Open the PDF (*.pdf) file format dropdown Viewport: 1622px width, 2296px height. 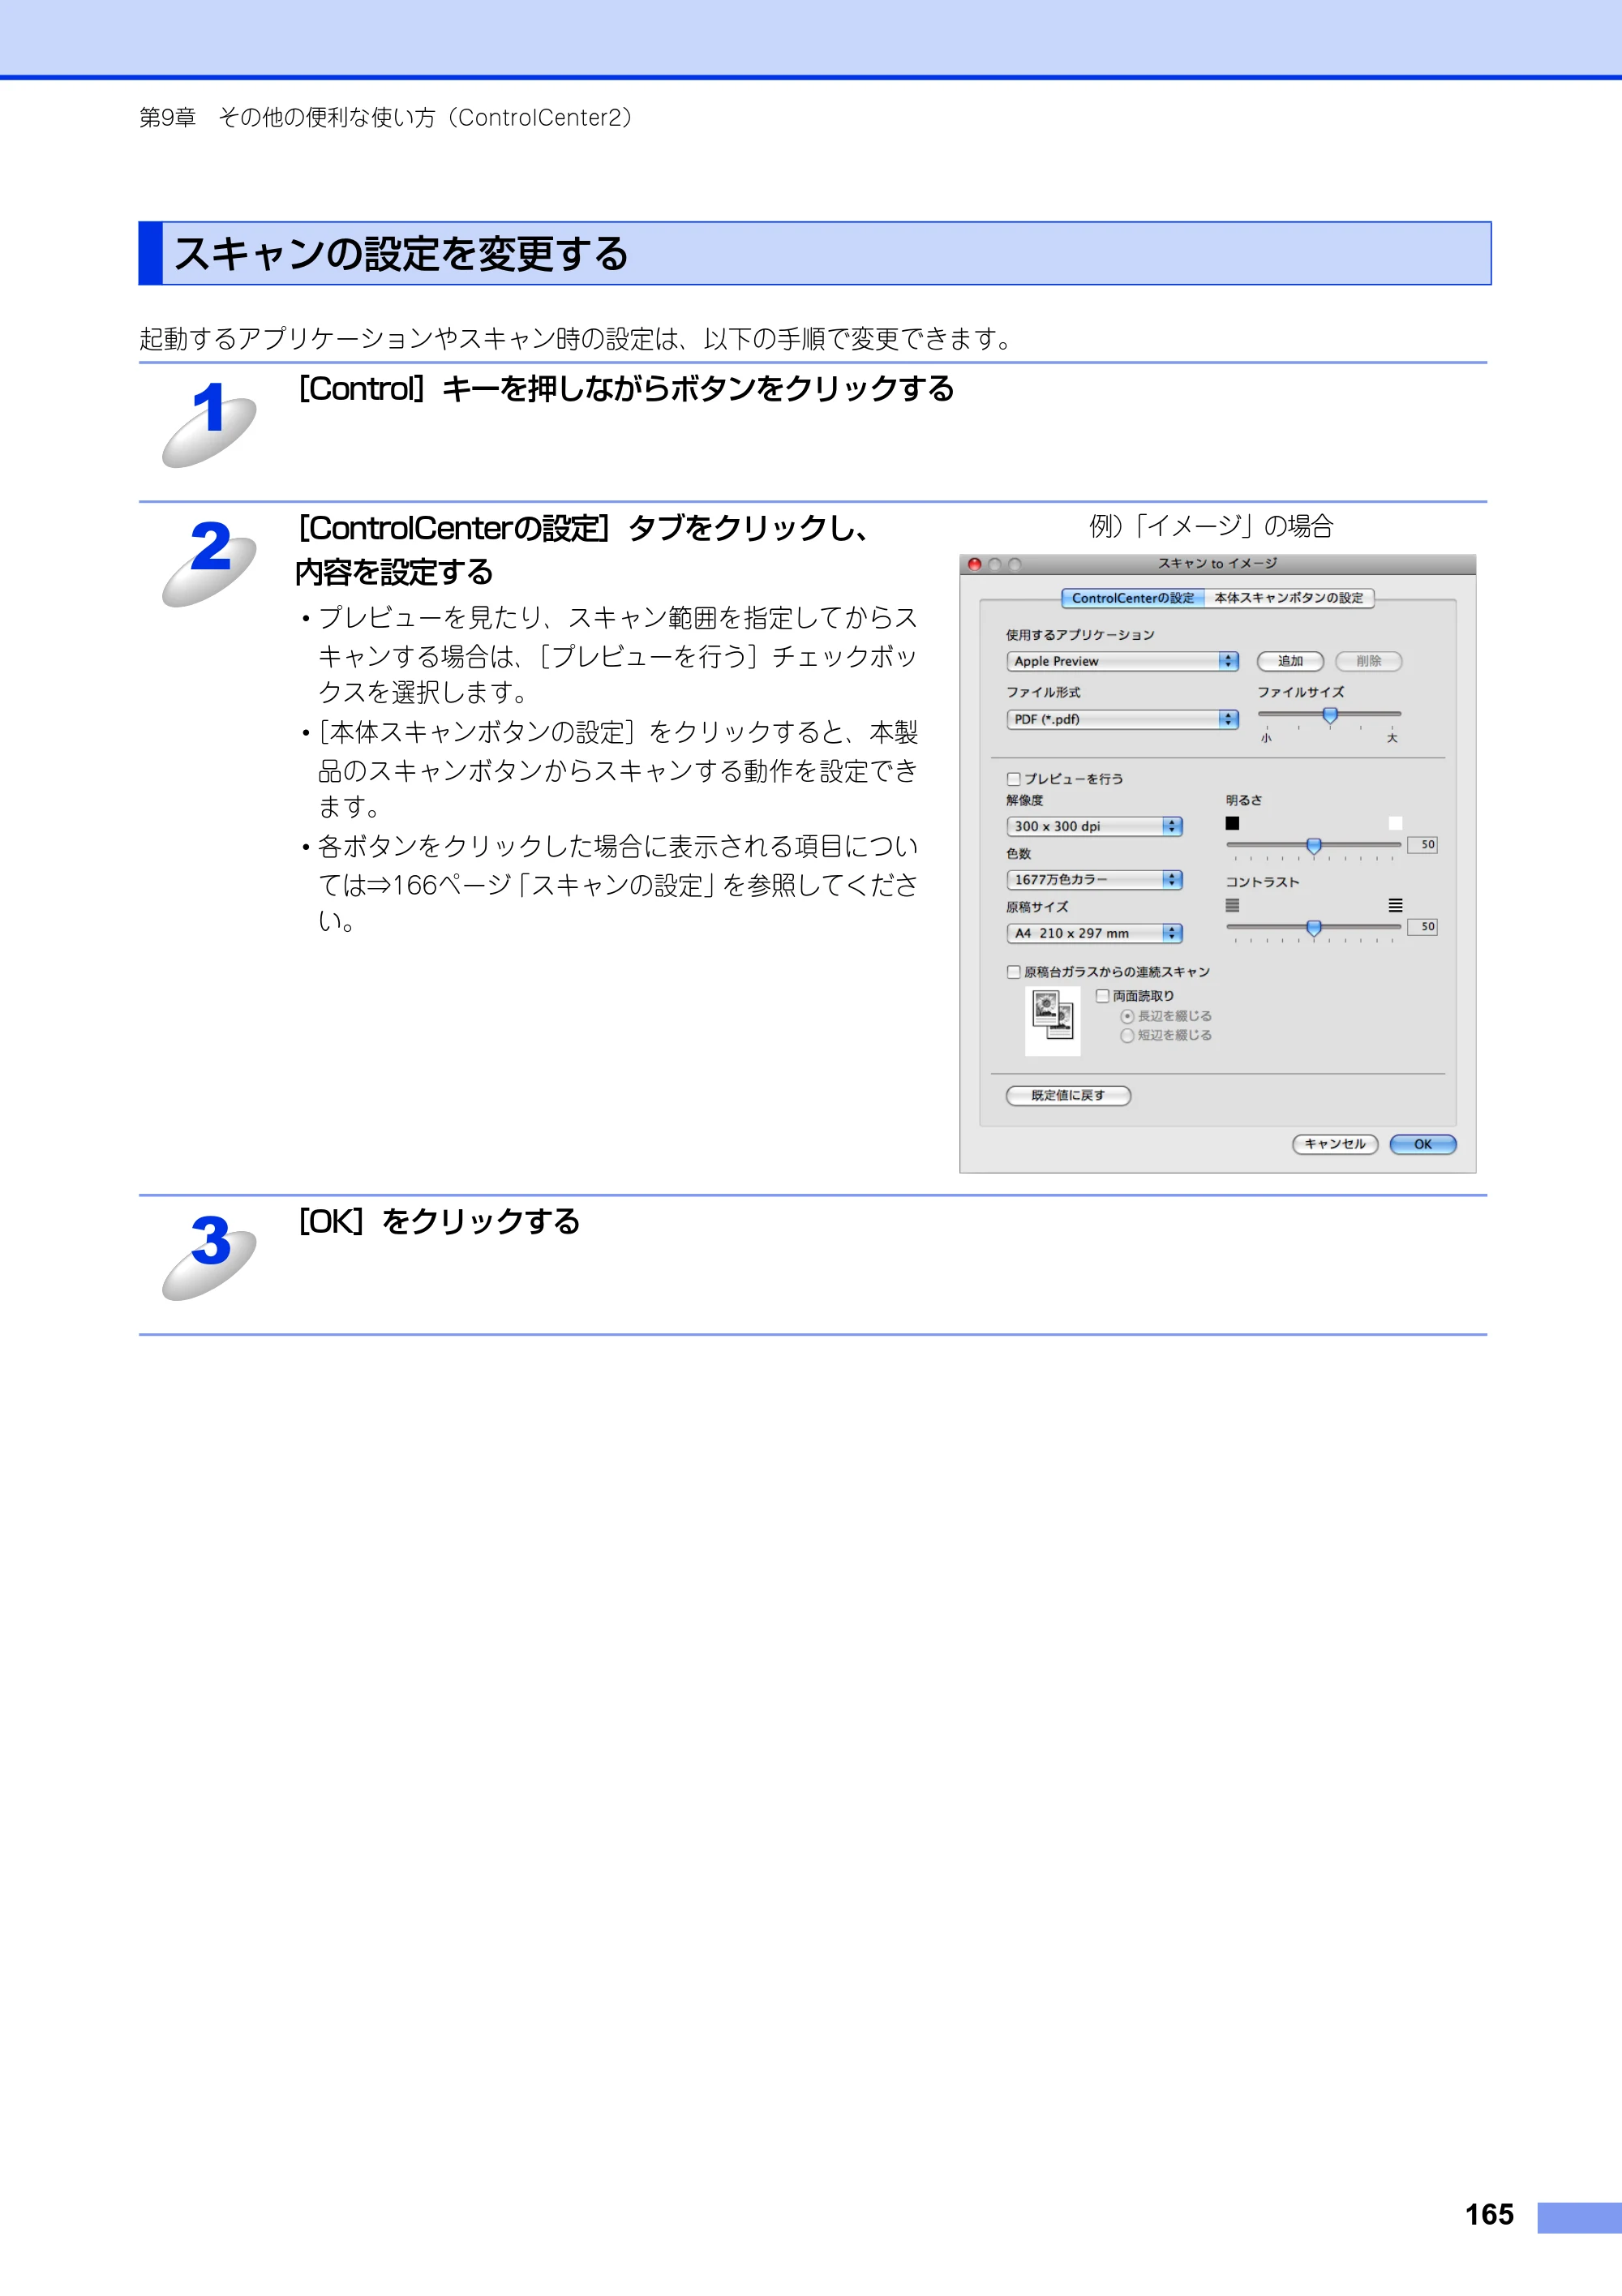point(1122,719)
